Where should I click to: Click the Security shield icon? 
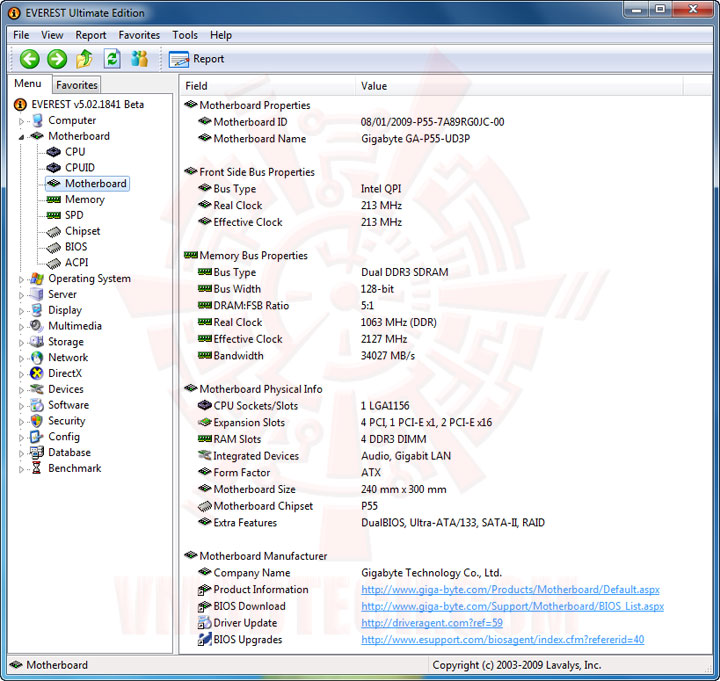pyautogui.click(x=37, y=421)
